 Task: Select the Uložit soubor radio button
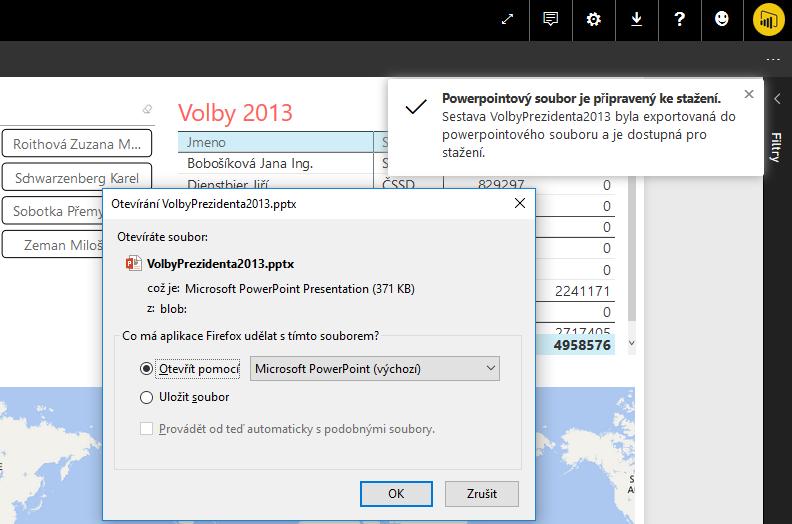(x=146, y=398)
